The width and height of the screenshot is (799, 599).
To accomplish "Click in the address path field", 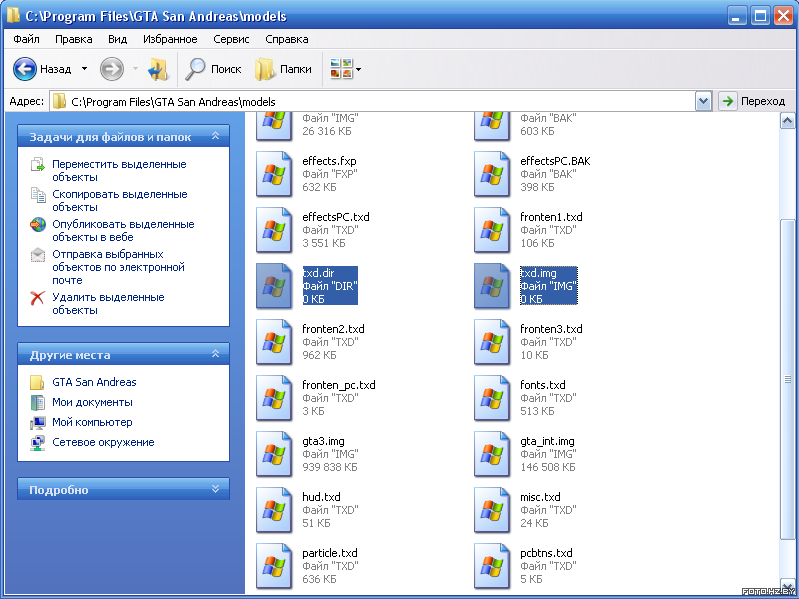I will [x=372, y=101].
